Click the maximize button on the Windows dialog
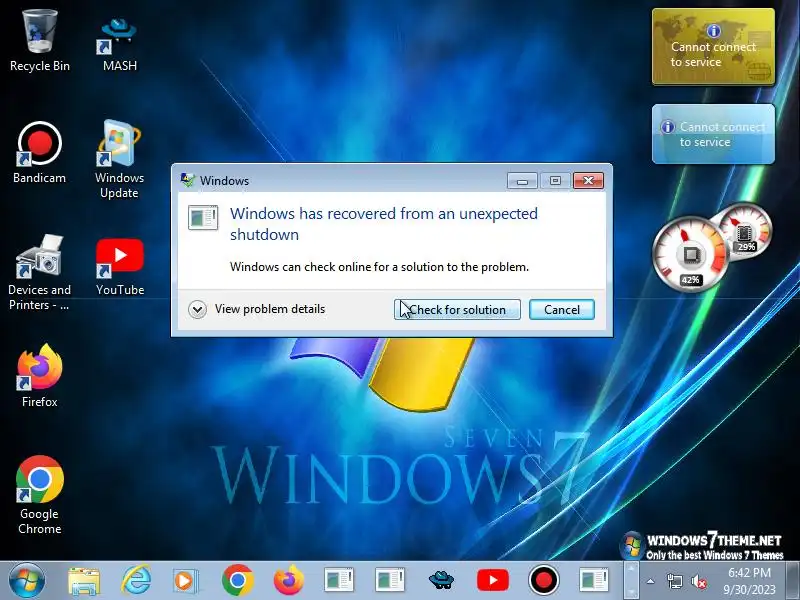Viewport: 800px width, 600px height. point(555,181)
